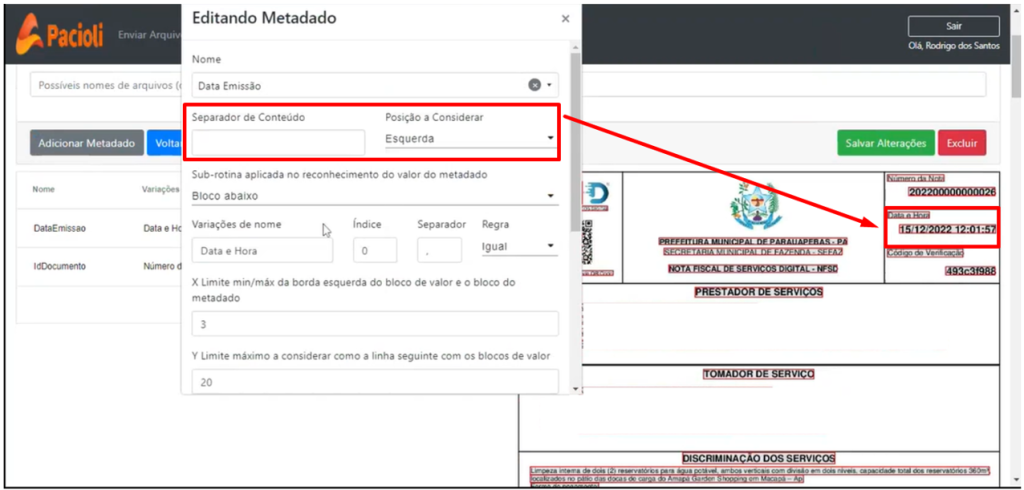This screenshot has width=1024, height=490.
Task: Select the DataEmissao table row
Action: click(99, 229)
